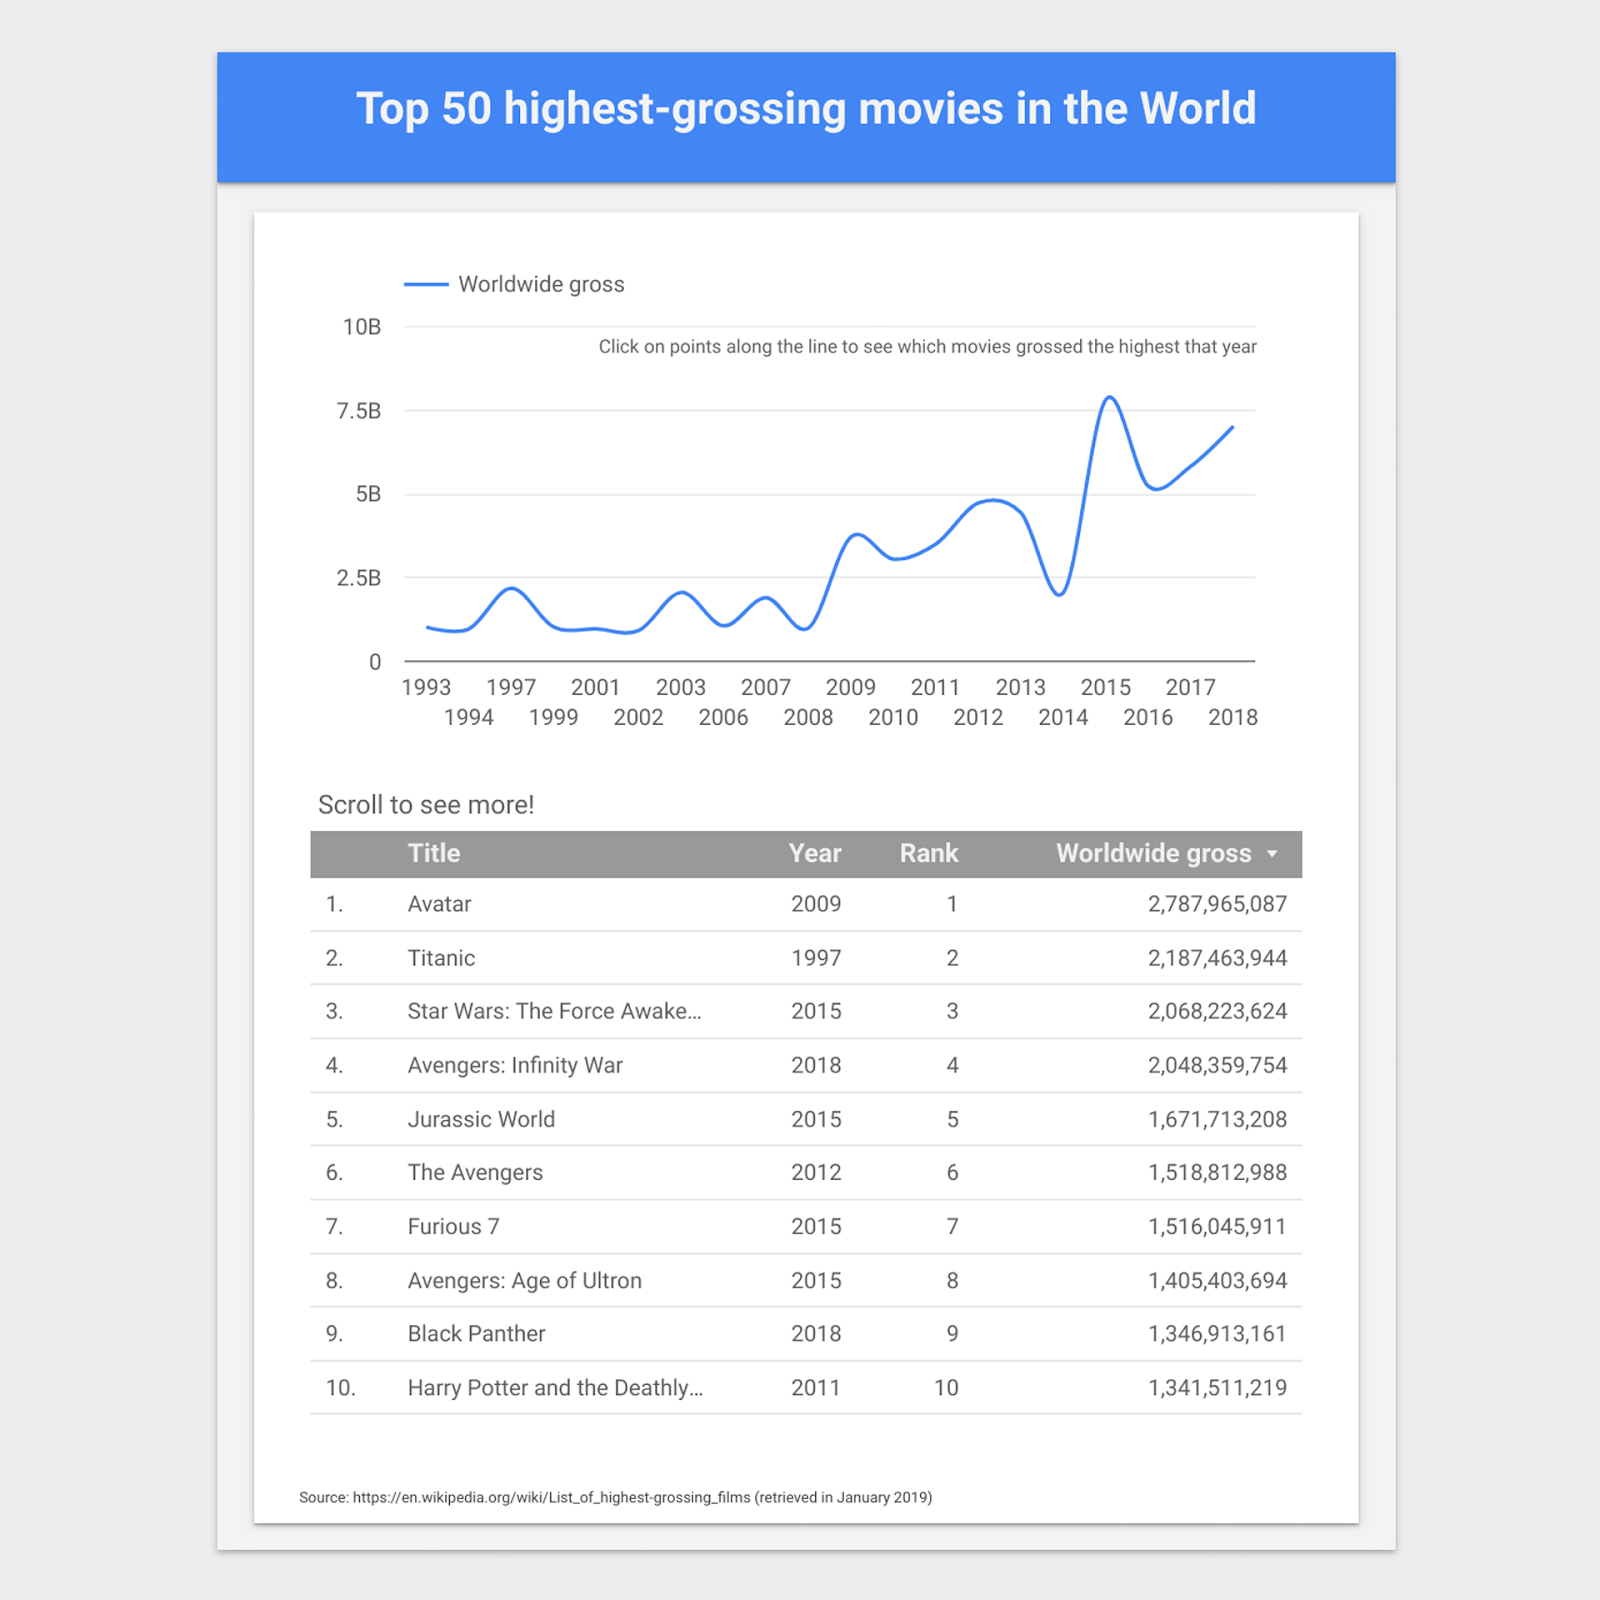Click year 2009 in Avatar row
The width and height of the screenshot is (1600, 1600).
[816, 904]
